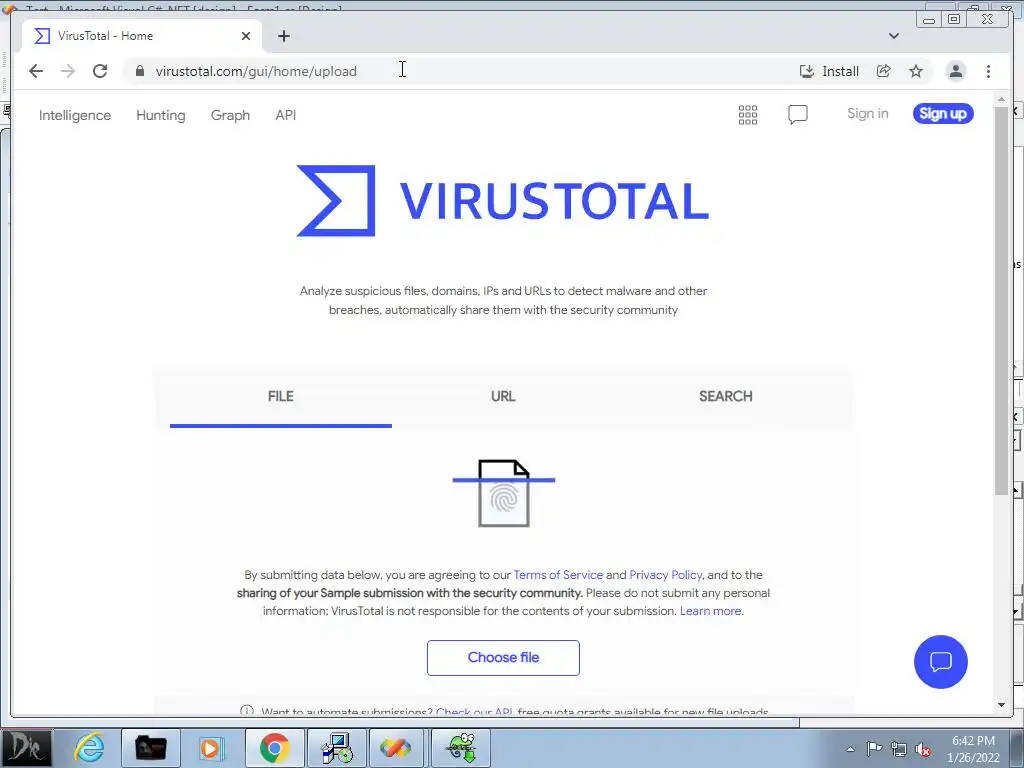Open Chrome profile avatar
Screen dimensions: 1024x768
click(x=955, y=71)
